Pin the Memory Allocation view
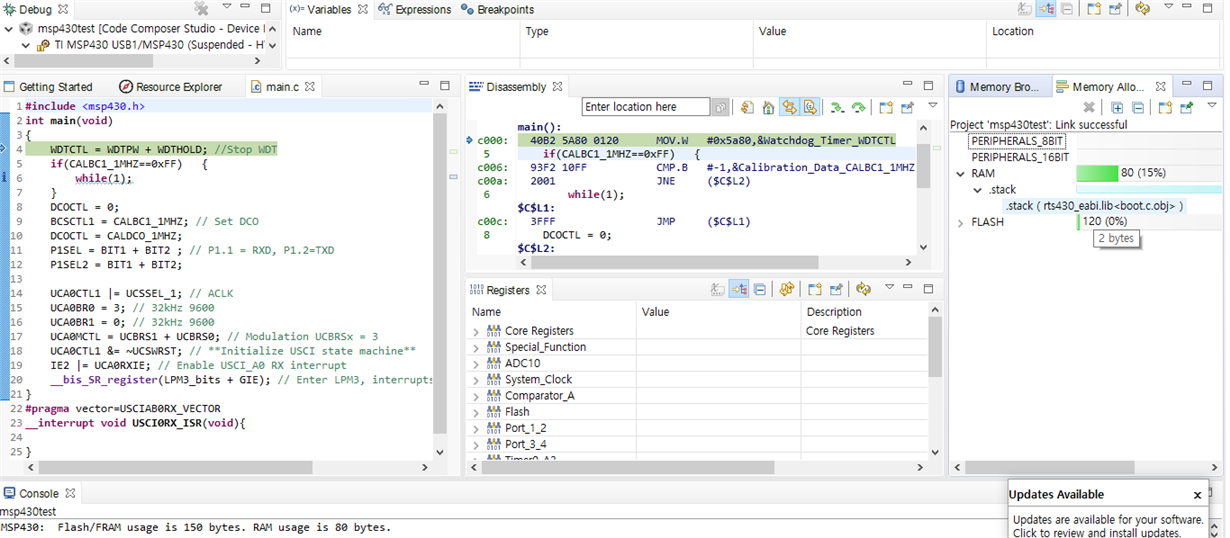This screenshot has width=1230, height=538. pyautogui.click(x=1185, y=107)
